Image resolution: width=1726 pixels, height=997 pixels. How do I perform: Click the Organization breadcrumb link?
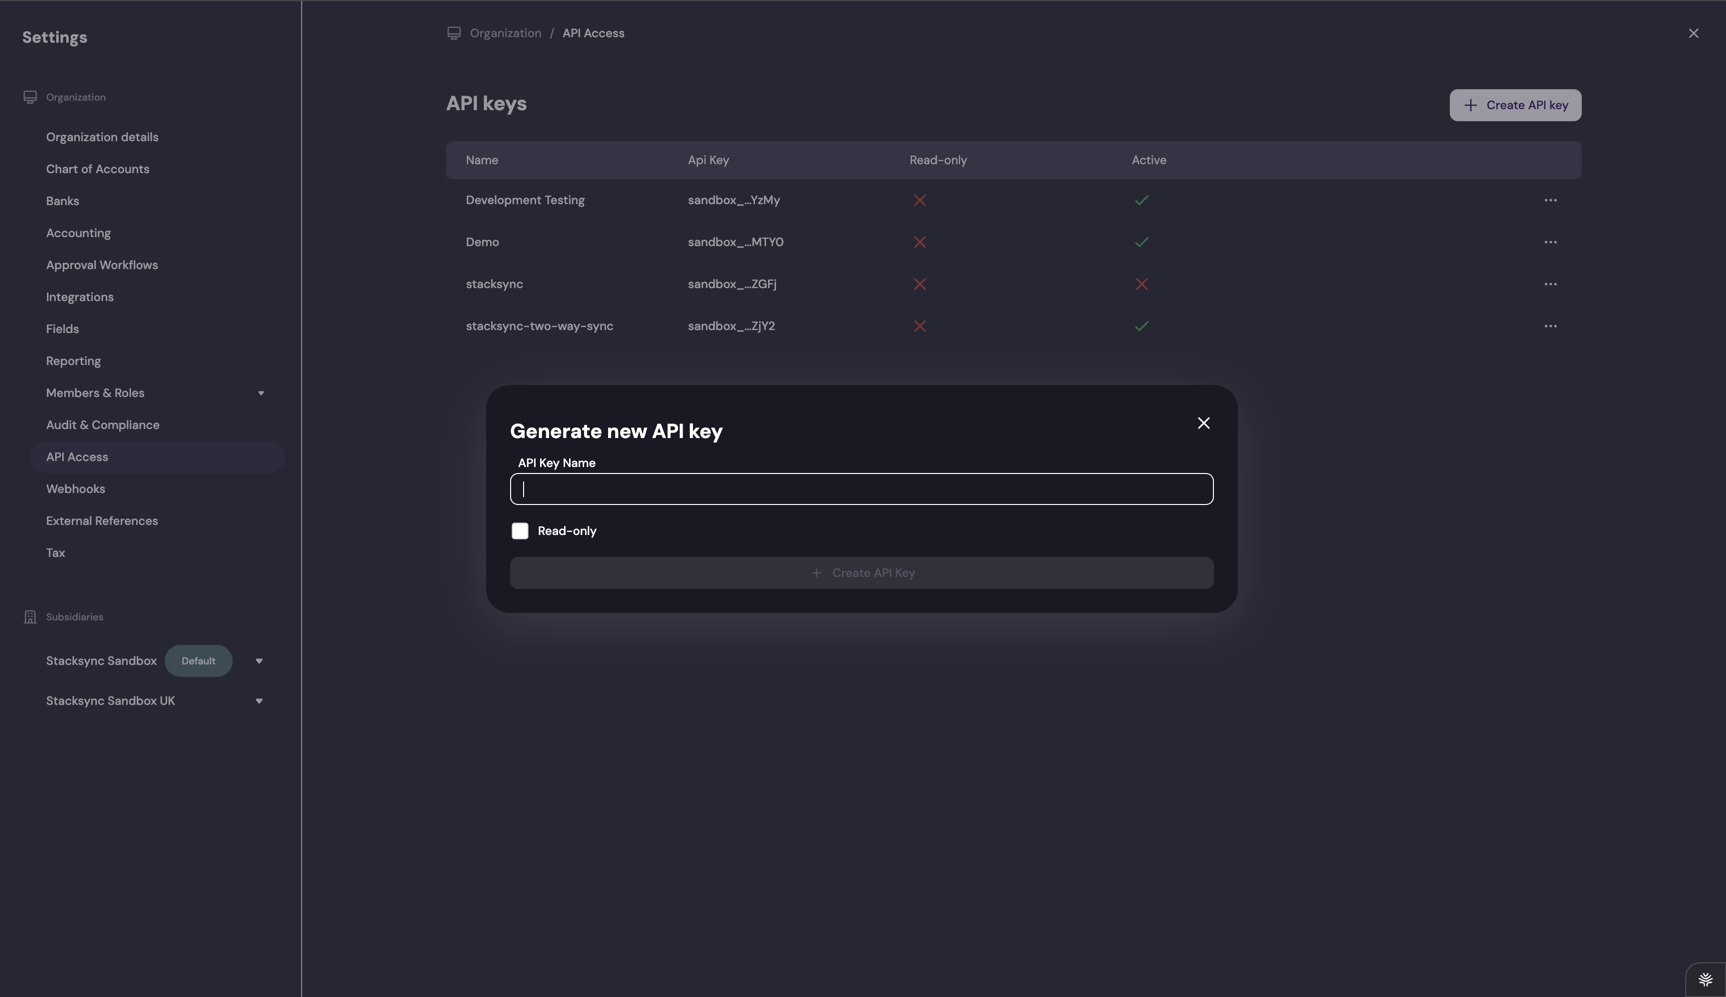coord(505,33)
